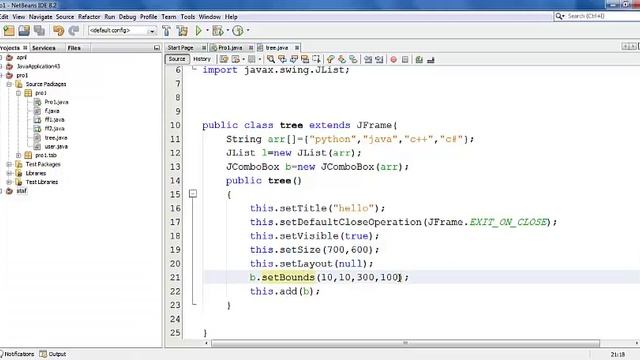Expand the Test Packages node

coord(9,164)
